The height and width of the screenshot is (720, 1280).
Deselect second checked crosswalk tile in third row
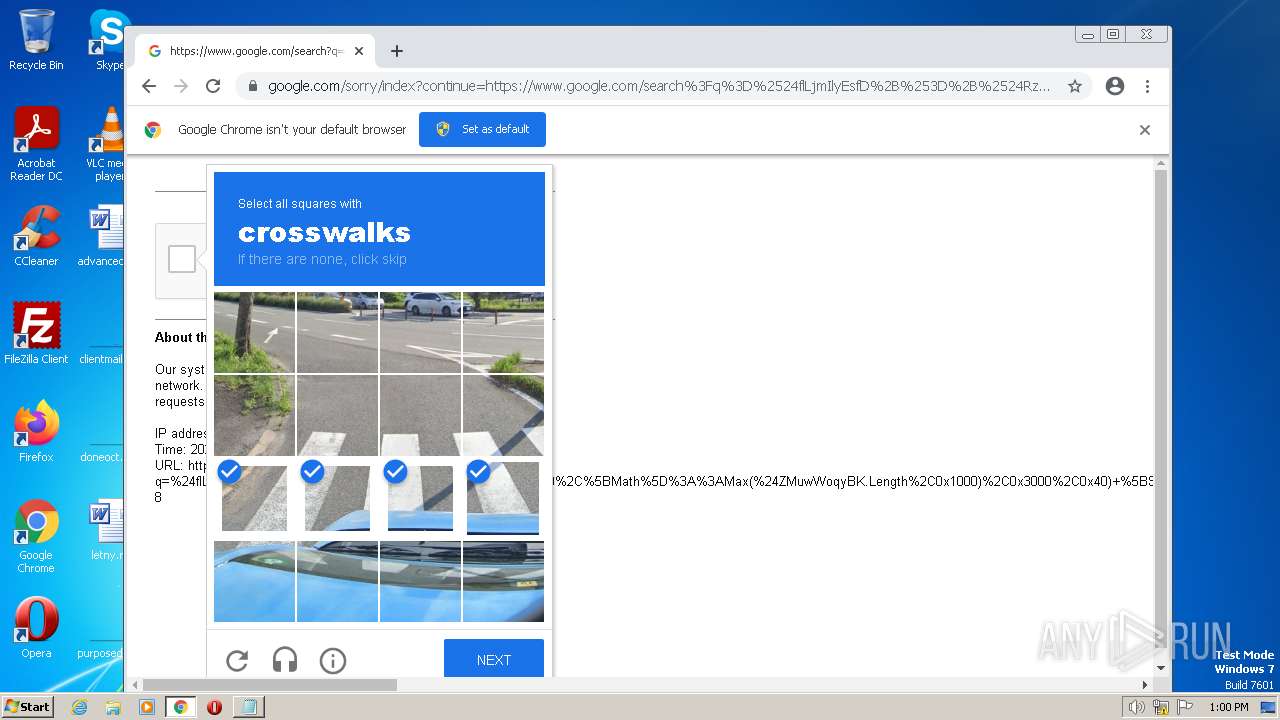pyautogui.click(x=337, y=498)
